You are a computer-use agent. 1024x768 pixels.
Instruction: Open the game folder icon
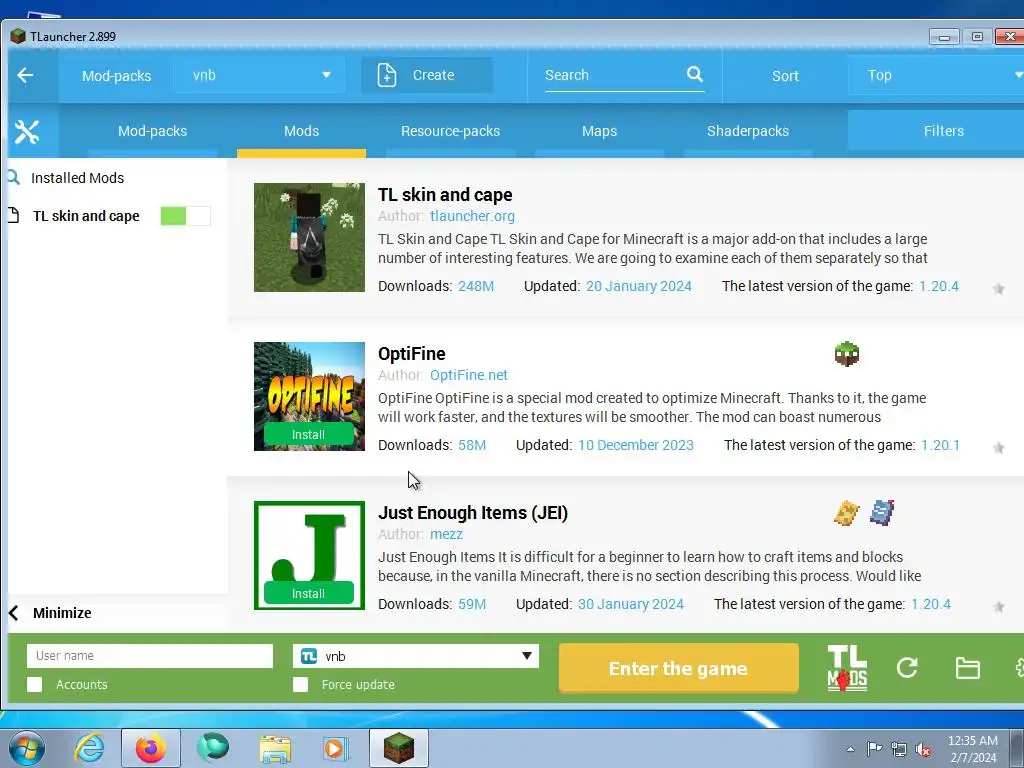tap(967, 668)
